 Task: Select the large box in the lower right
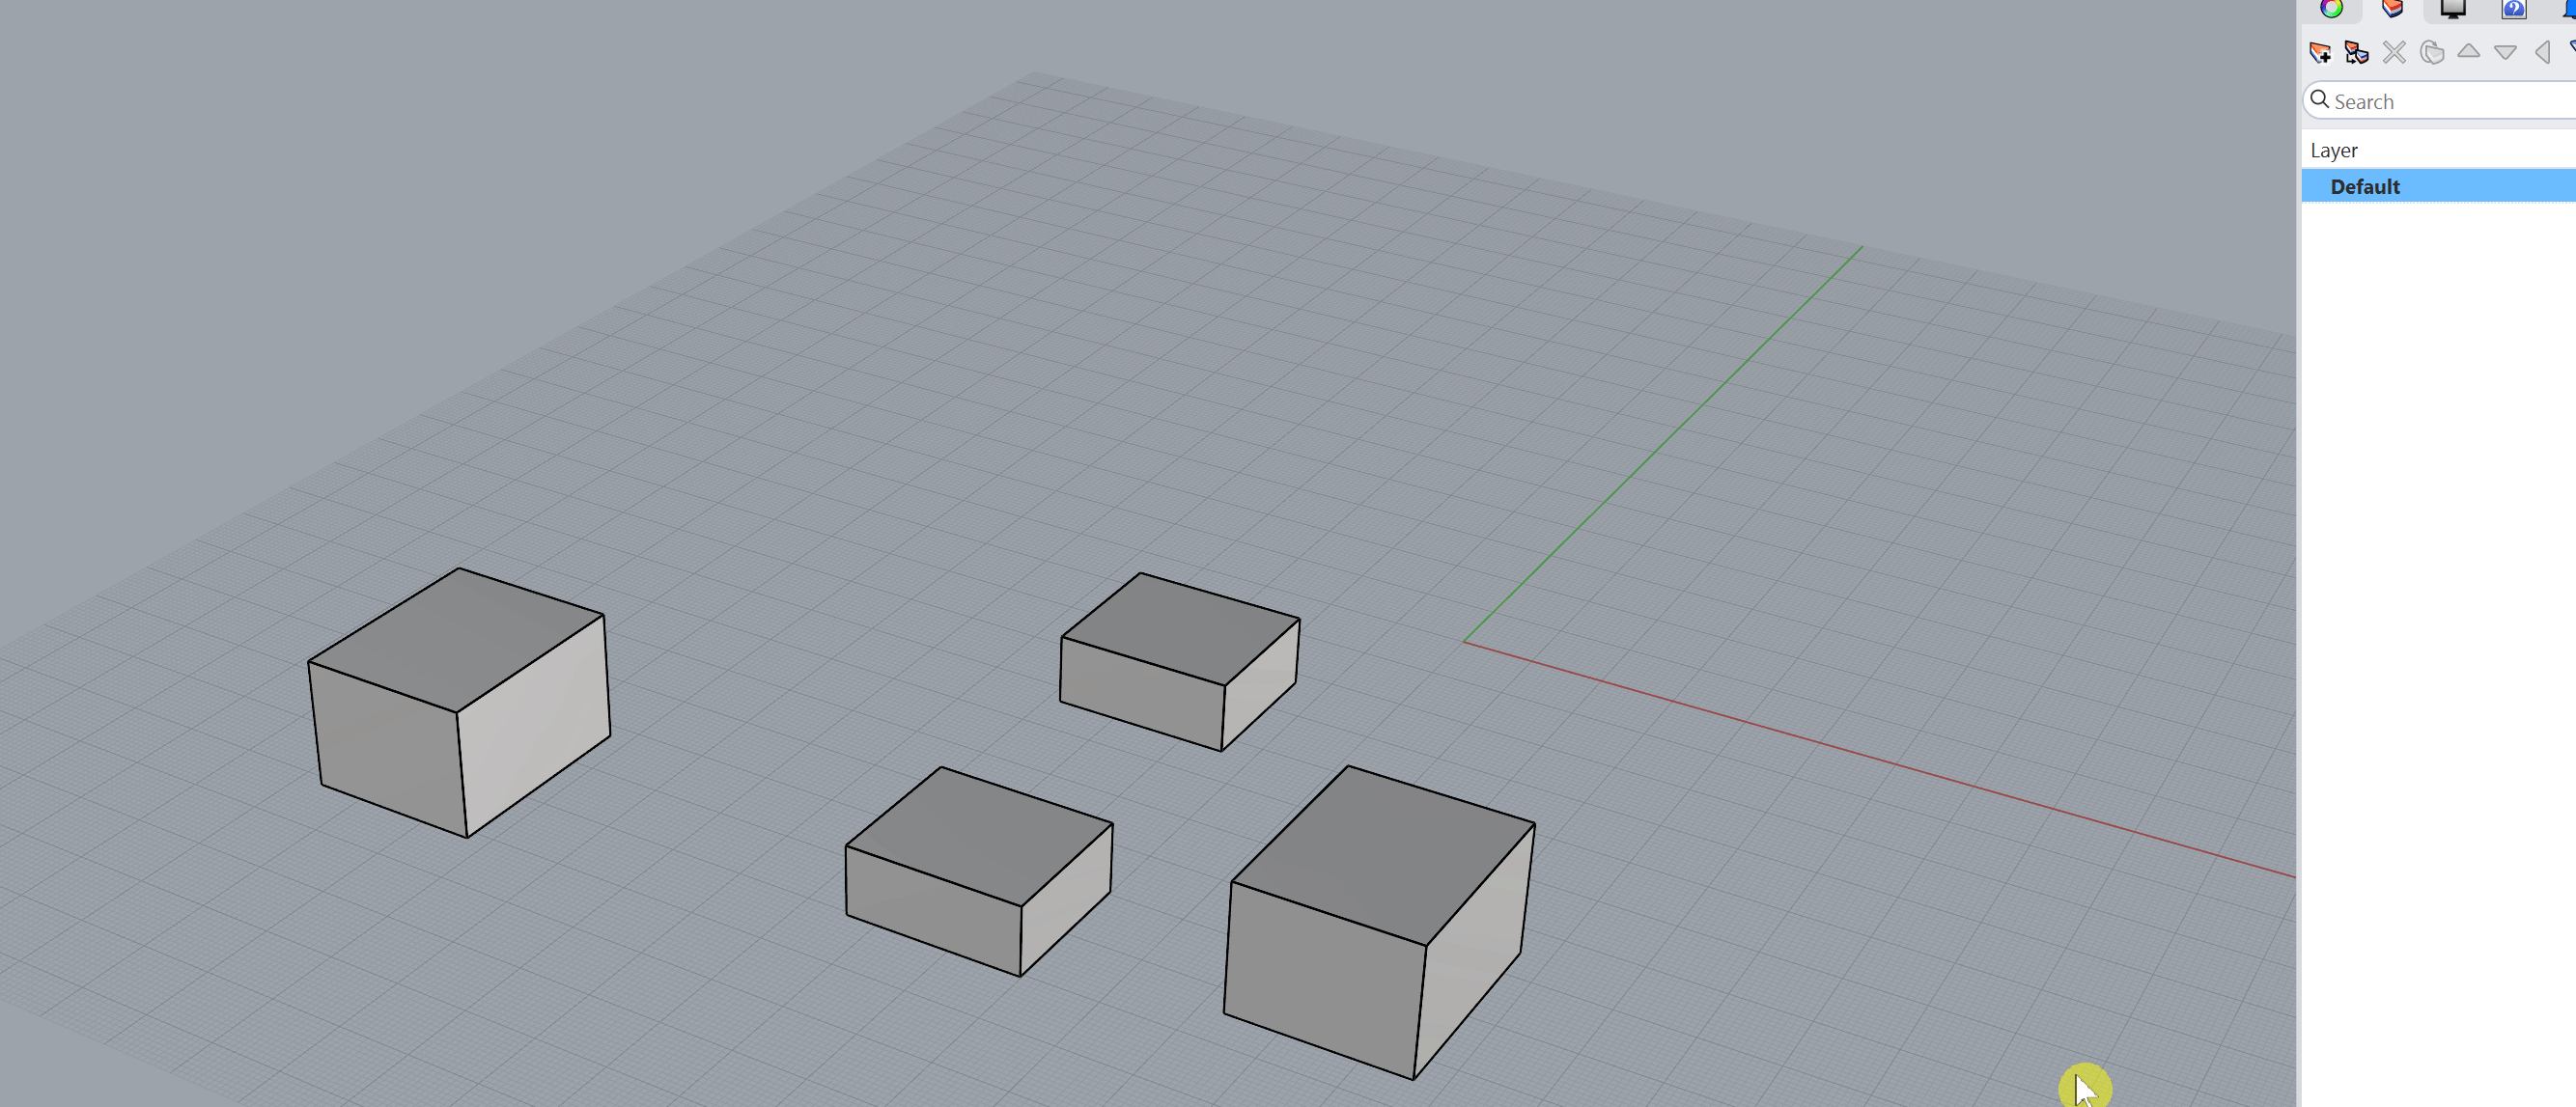click(1378, 922)
